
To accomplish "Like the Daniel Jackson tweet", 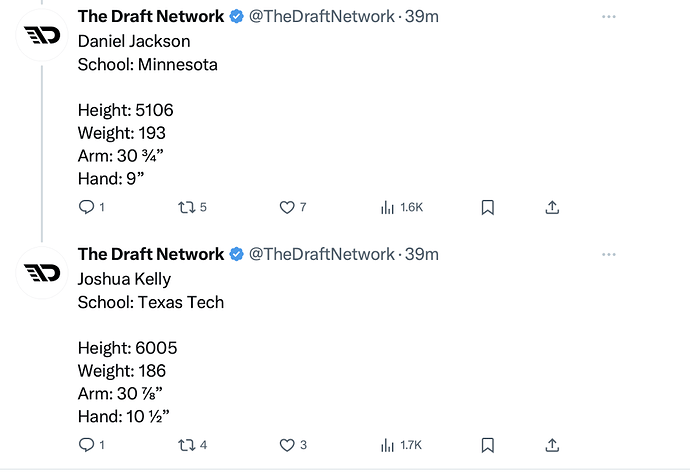I will (x=288, y=207).
